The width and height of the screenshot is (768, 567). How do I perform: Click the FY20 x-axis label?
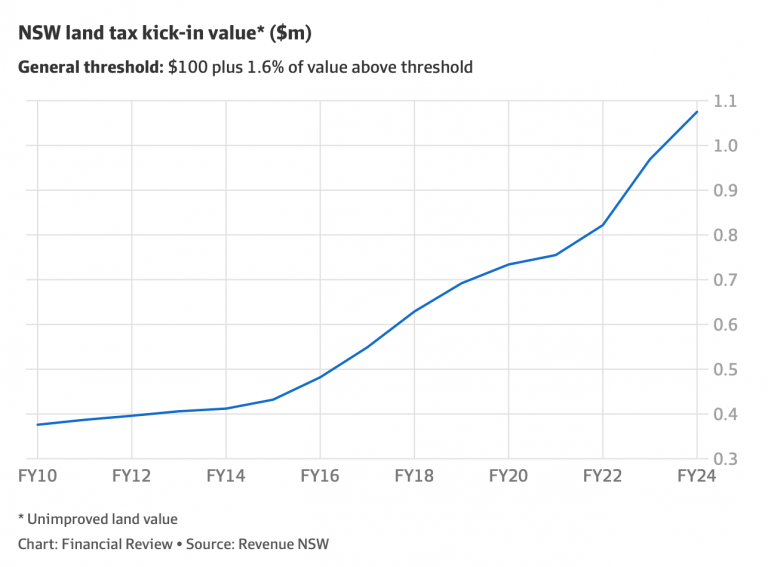point(508,476)
